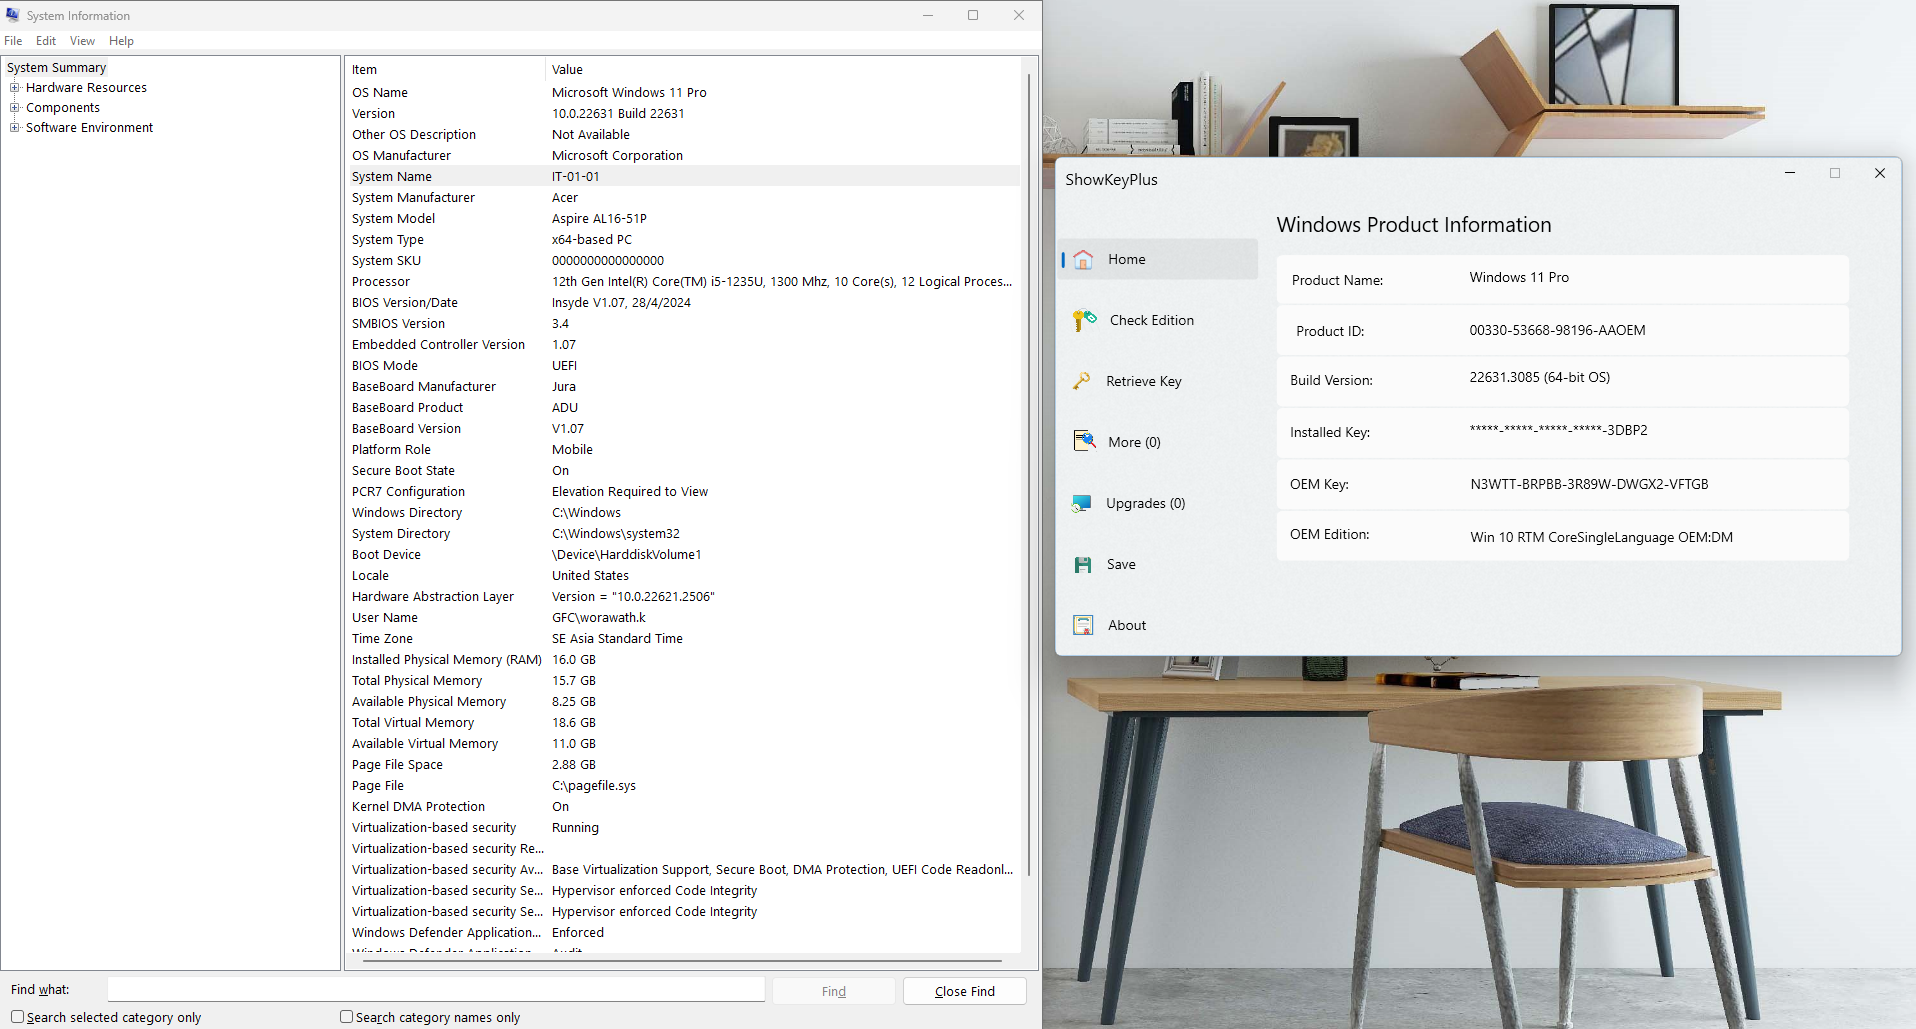
Task: Click the Check Edition keys icon
Action: [x=1084, y=320]
